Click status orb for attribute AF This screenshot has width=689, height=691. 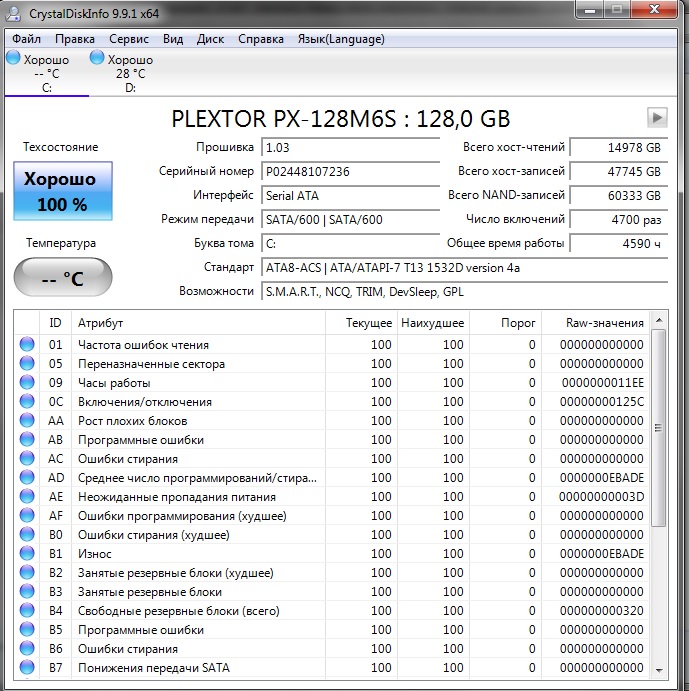27,515
